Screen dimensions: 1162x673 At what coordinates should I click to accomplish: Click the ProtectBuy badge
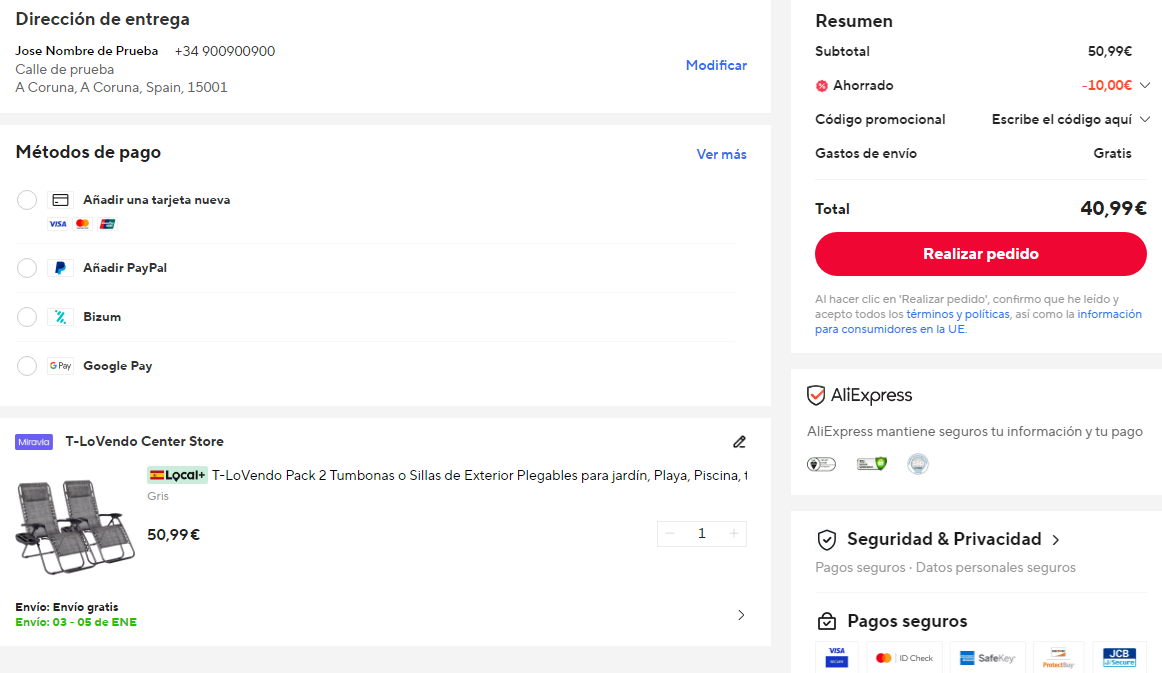1058,657
